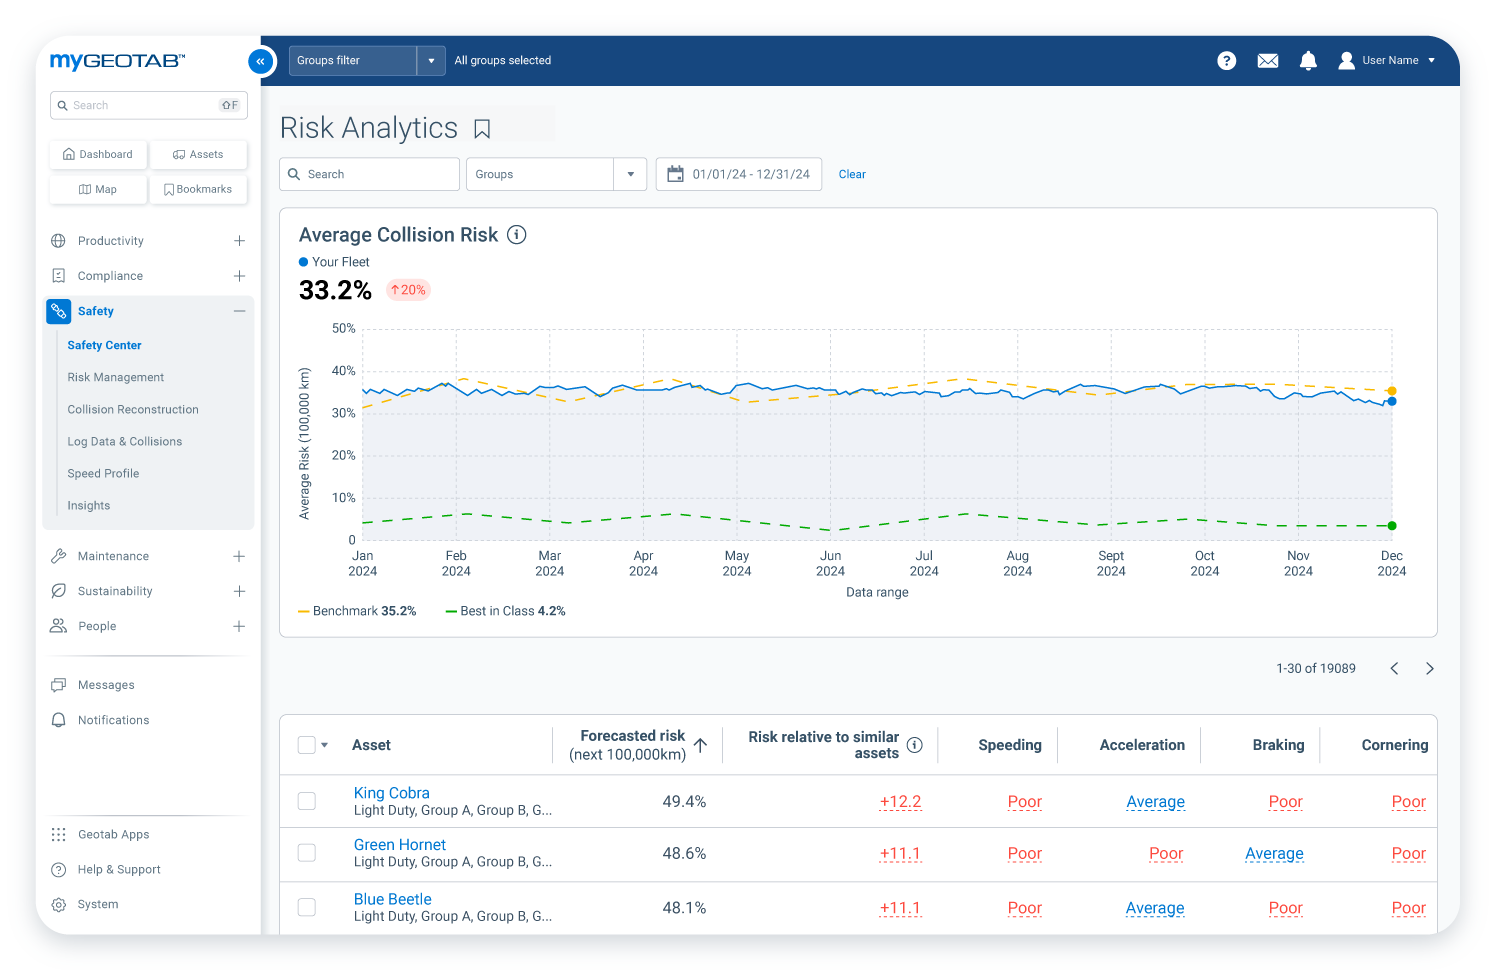Select the Assets sidebar icon
The image size is (1496, 970).
pos(198,154)
